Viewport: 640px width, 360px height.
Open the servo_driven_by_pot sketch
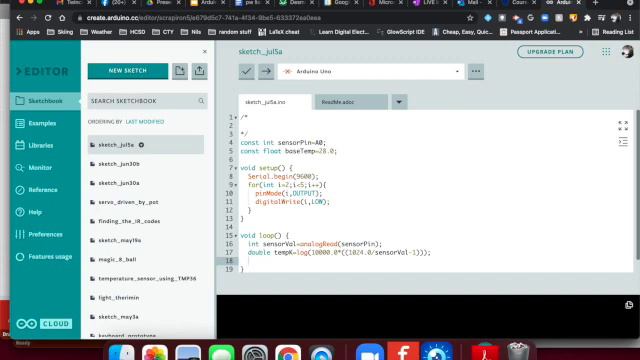tap(146, 202)
